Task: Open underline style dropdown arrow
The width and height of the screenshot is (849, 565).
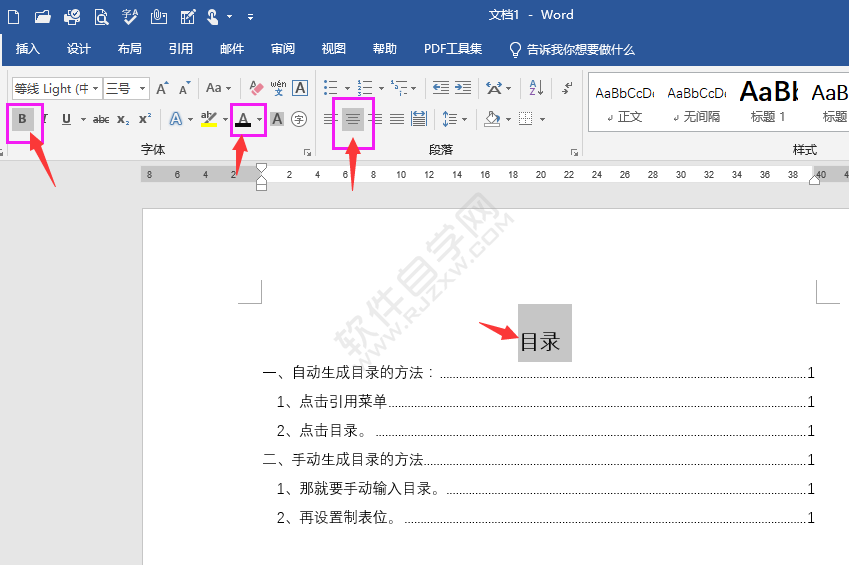Action: point(83,119)
